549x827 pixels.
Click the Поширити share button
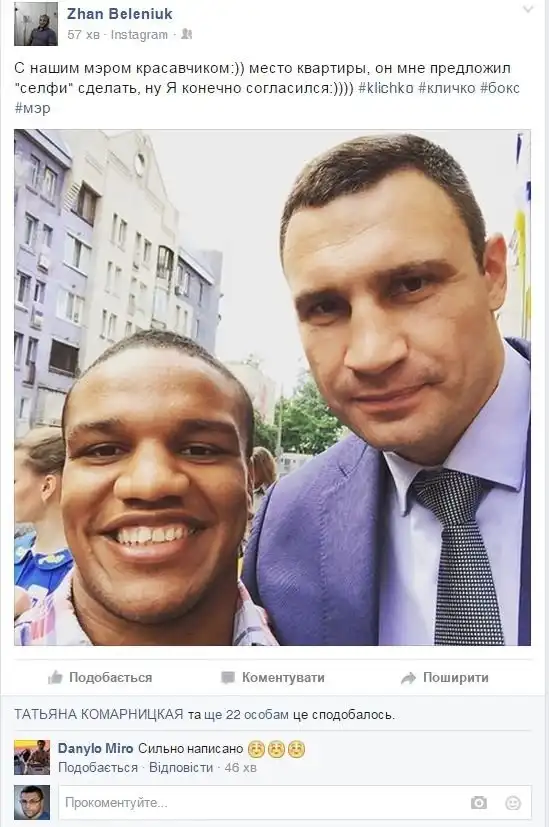445,677
